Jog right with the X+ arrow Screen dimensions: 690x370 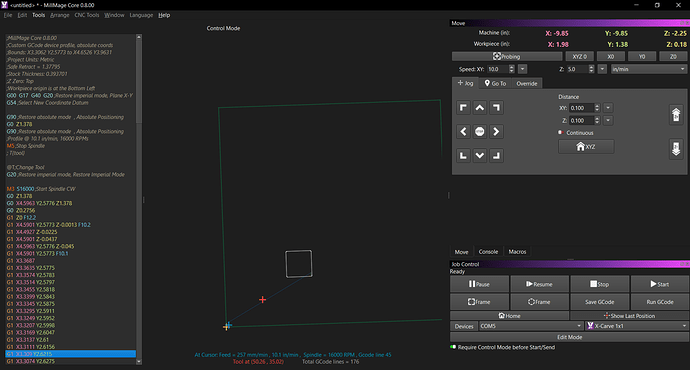[x=496, y=132]
